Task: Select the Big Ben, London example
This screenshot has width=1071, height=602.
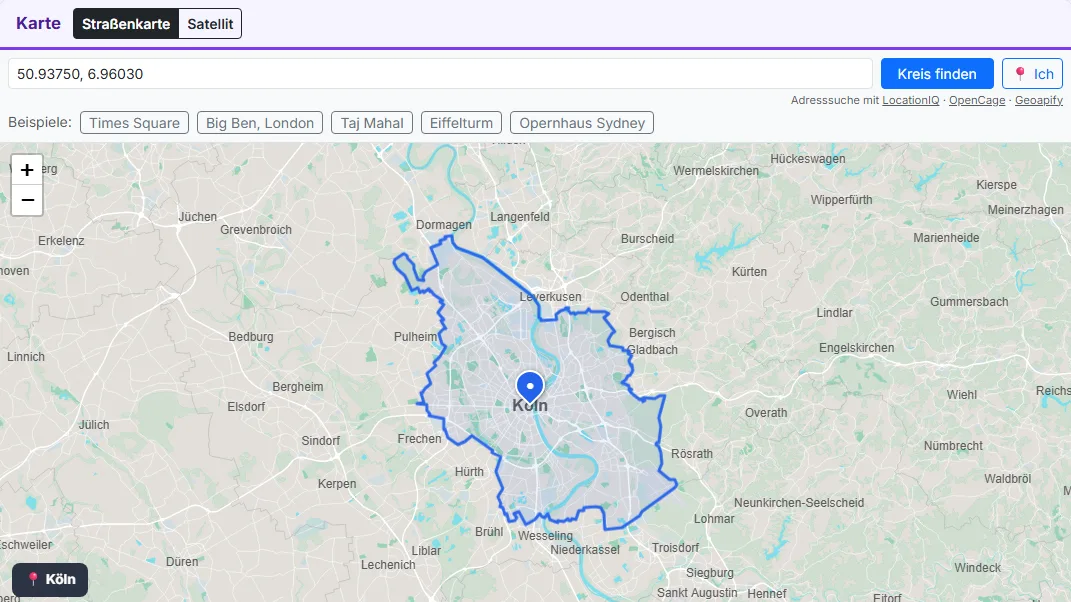Action: 260,123
